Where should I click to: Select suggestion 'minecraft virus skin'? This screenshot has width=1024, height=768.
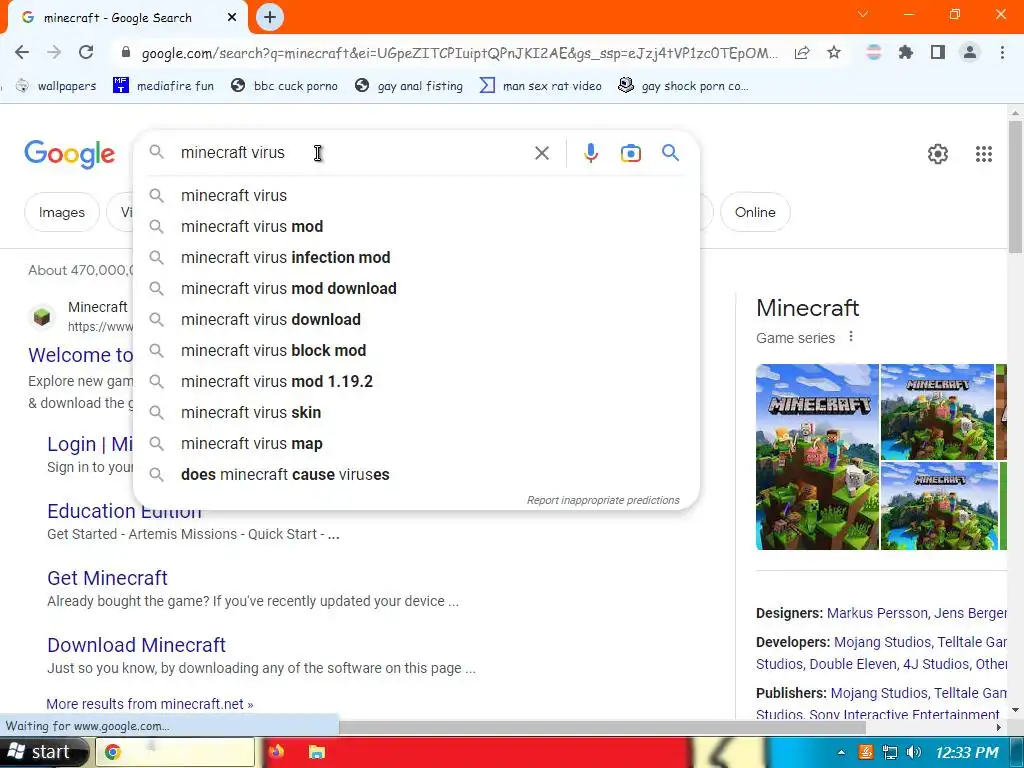[416, 413]
